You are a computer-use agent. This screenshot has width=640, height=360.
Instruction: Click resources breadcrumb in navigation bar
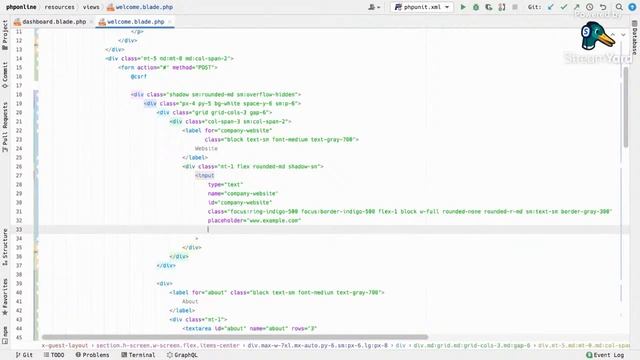tap(60, 7)
